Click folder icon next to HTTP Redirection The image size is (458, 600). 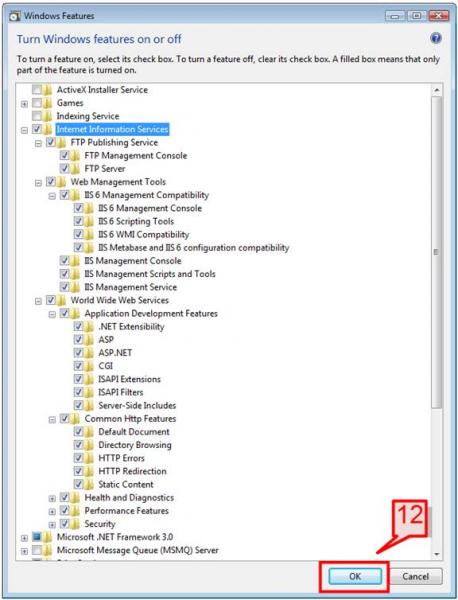pyautogui.click(x=89, y=471)
